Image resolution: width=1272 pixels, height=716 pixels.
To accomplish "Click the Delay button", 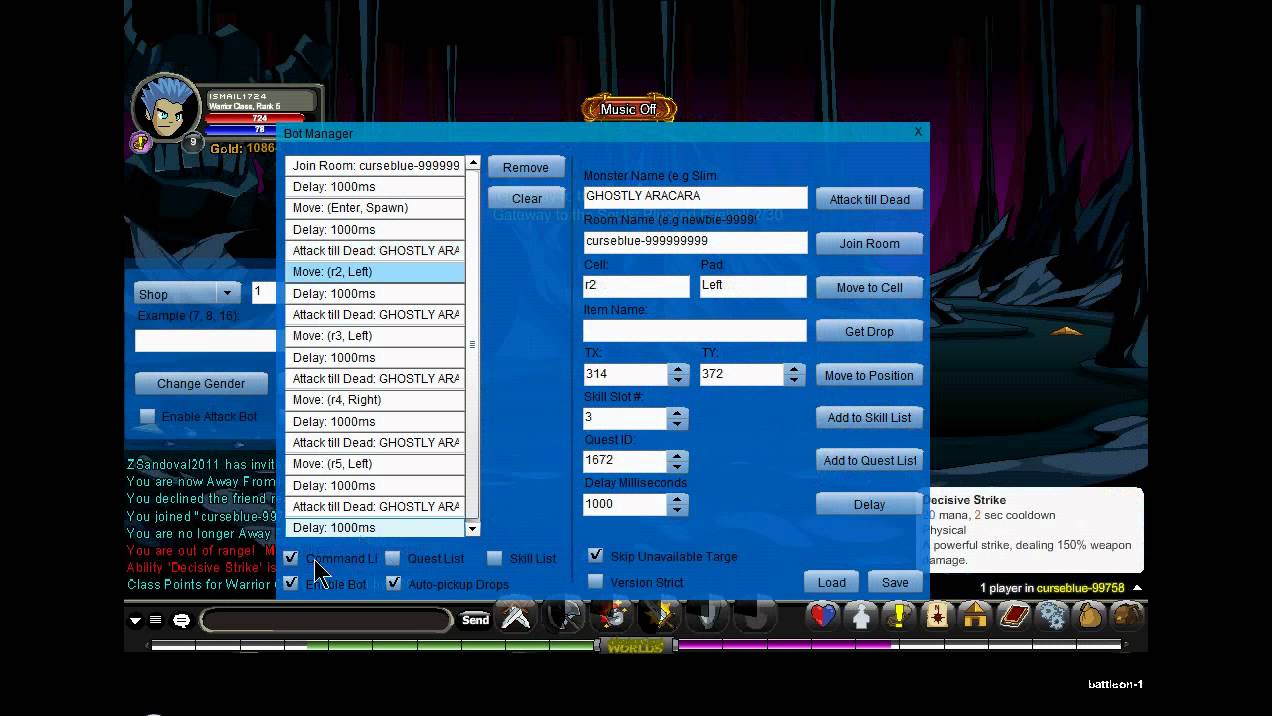I will tap(869, 504).
